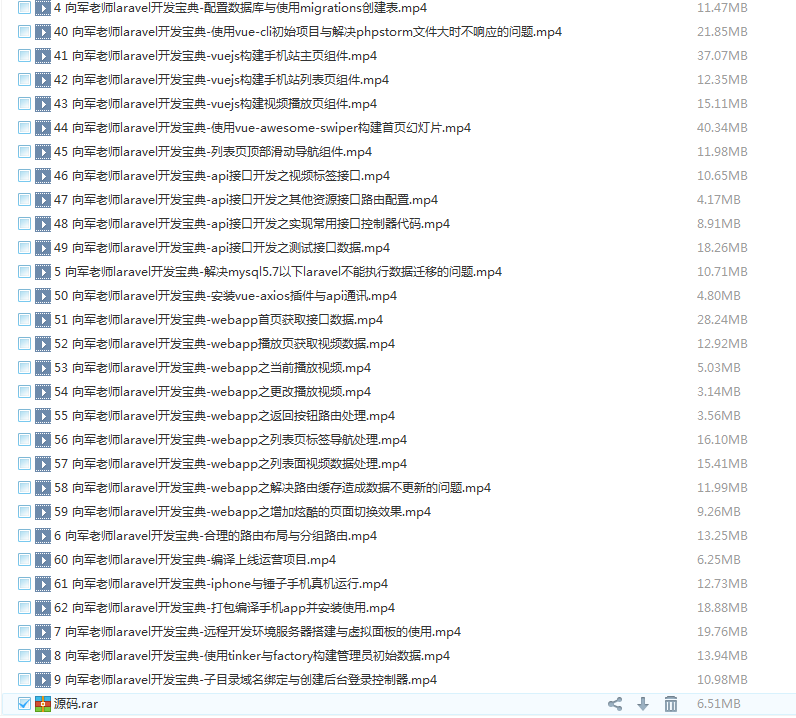Open the 源码.rar file name
Viewport: 796px width, 718px height.
[76, 704]
